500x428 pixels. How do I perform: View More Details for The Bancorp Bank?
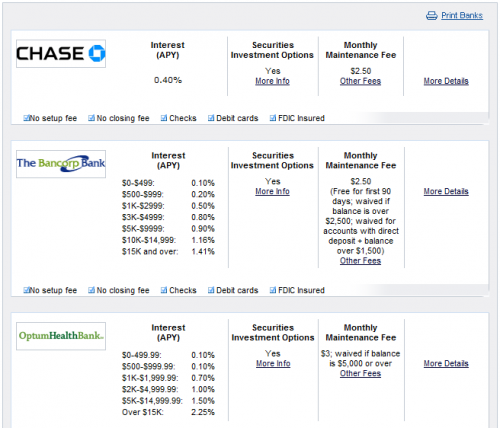(446, 191)
